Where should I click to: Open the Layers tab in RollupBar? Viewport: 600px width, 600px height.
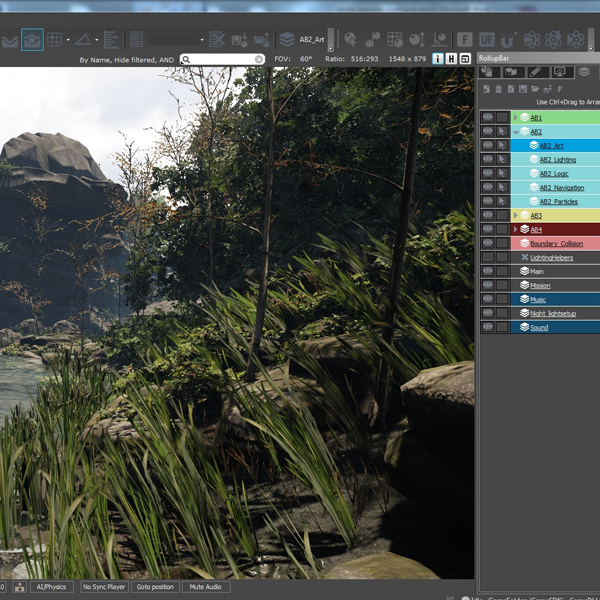click(x=587, y=72)
